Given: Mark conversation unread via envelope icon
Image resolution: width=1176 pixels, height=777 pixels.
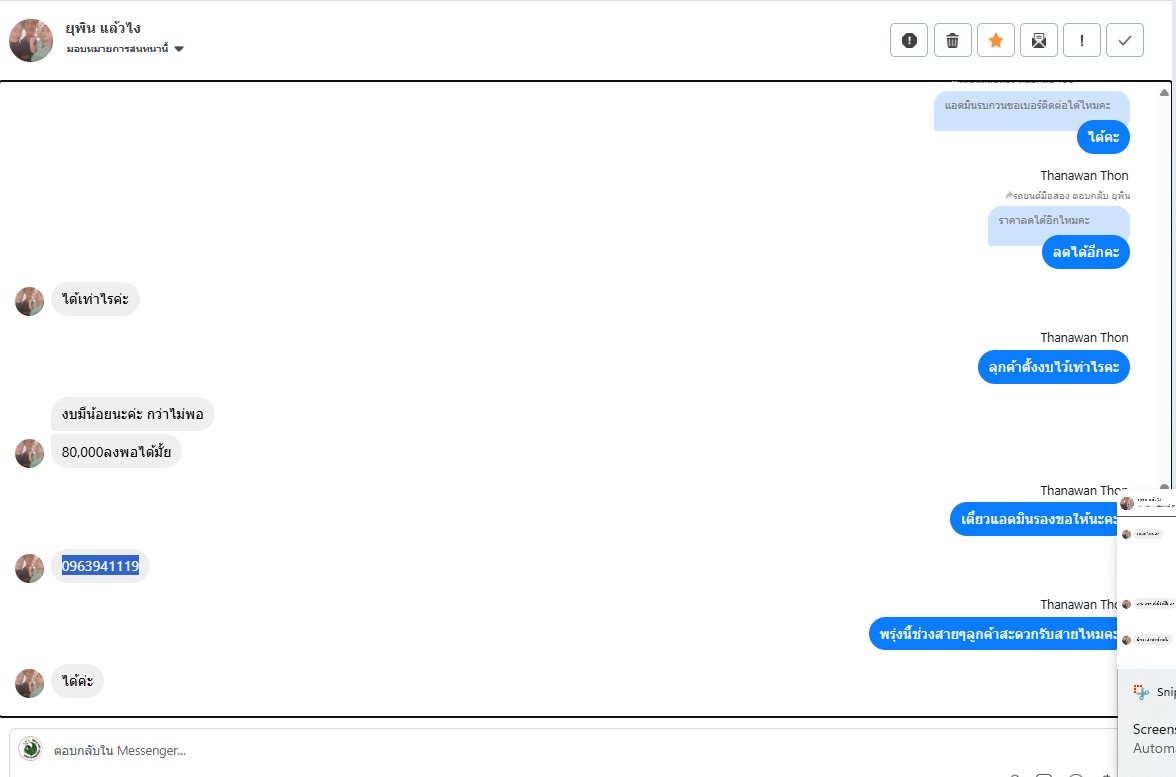Looking at the screenshot, I should [1039, 40].
